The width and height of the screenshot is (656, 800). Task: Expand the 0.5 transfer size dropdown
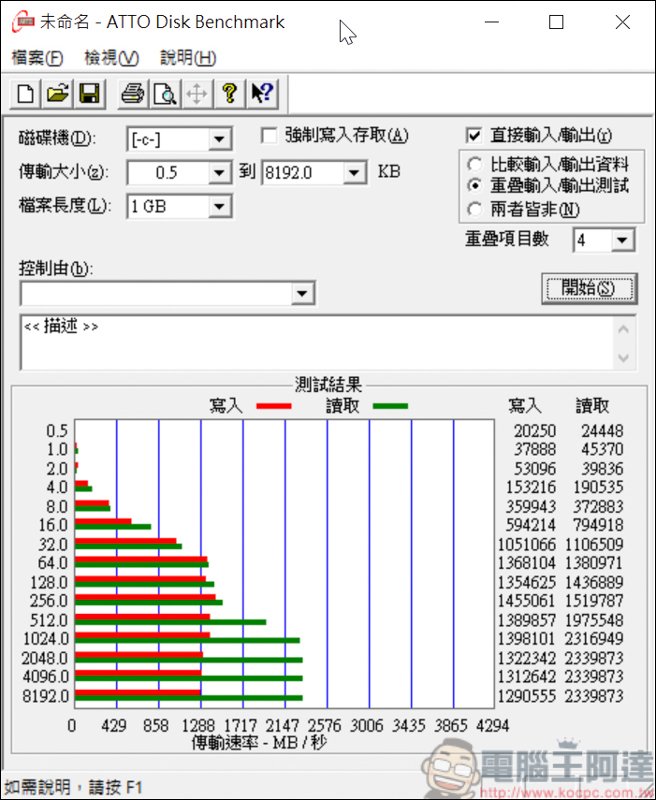click(x=219, y=173)
